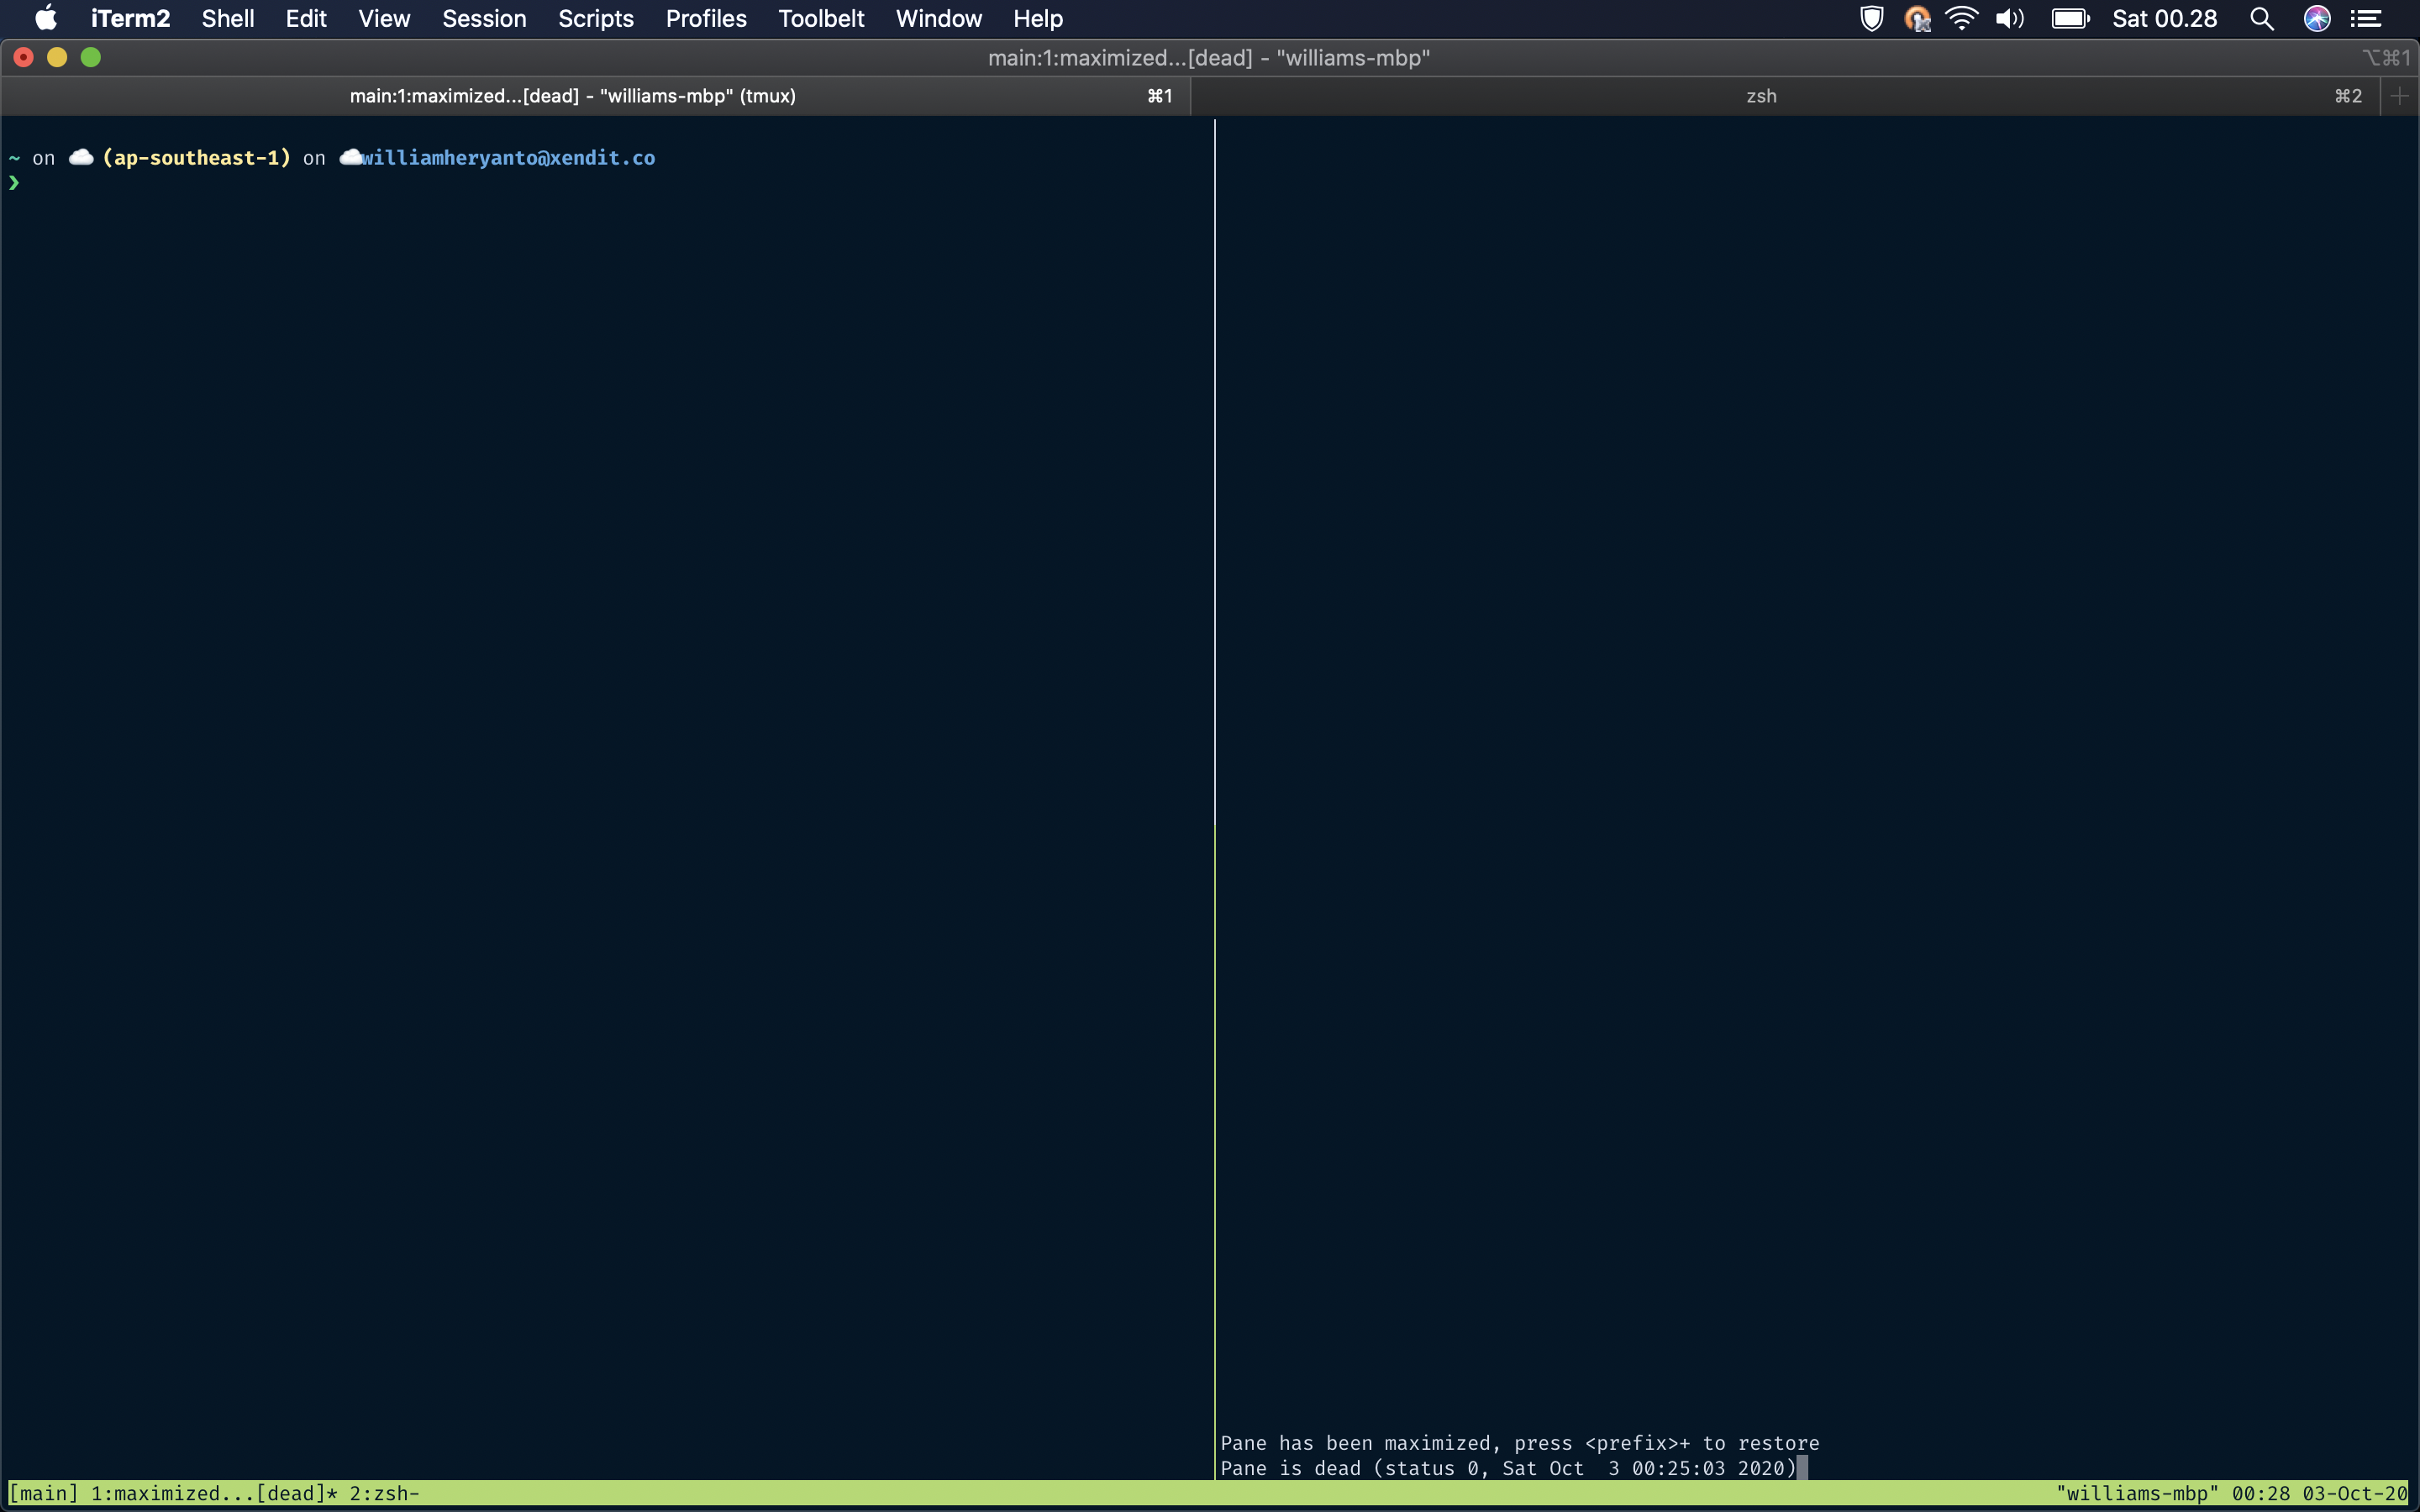Open the Profiles menu
The height and width of the screenshot is (1512, 2420).
[x=706, y=18]
